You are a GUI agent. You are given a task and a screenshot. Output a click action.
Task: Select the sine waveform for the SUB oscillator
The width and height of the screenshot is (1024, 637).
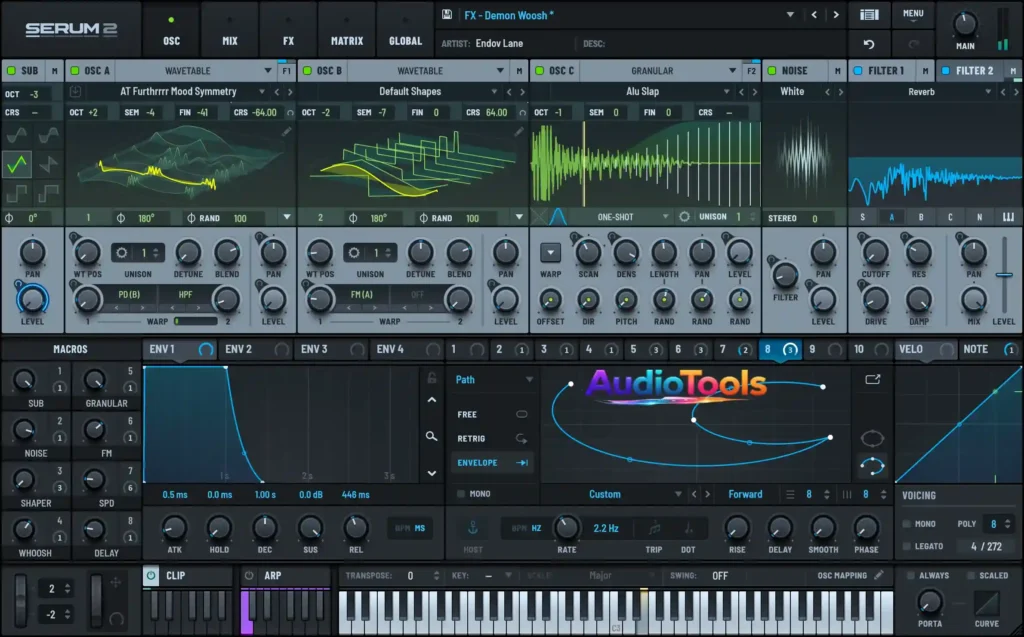point(14,134)
